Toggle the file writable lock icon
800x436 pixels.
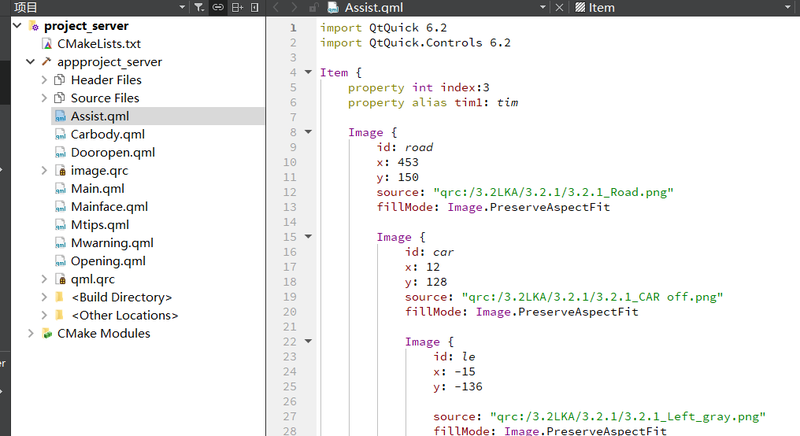[313, 8]
